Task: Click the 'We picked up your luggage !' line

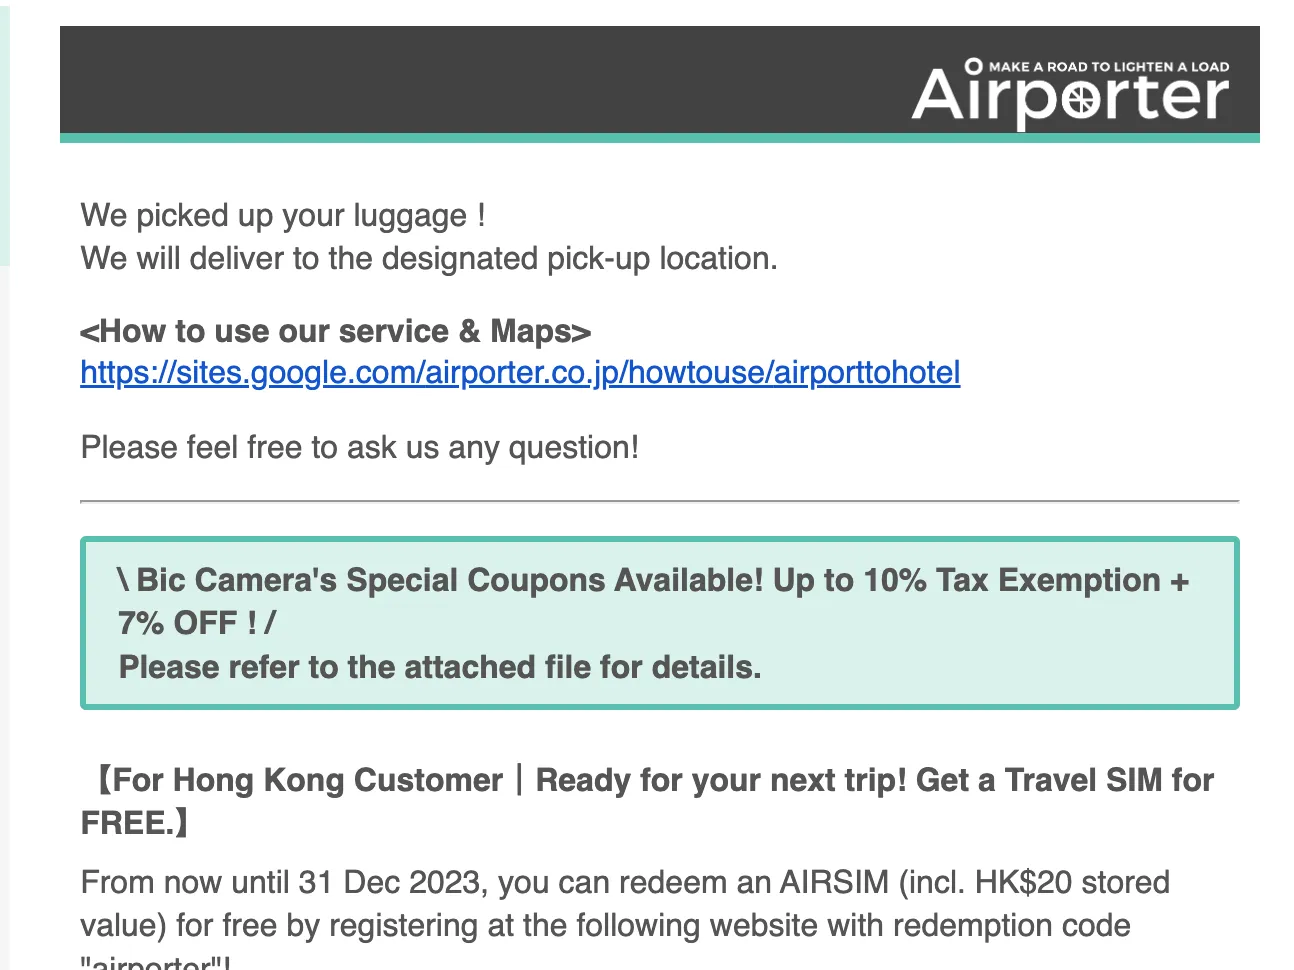Action: (283, 216)
